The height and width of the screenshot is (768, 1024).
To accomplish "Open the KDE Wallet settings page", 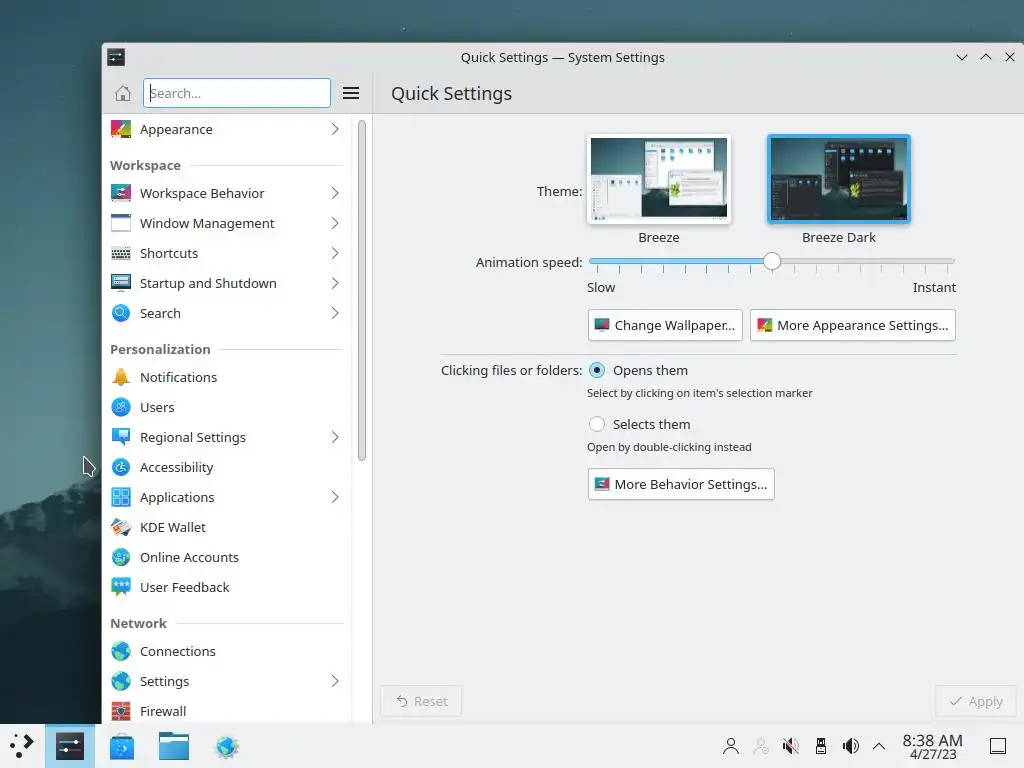I will coord(227,528).
